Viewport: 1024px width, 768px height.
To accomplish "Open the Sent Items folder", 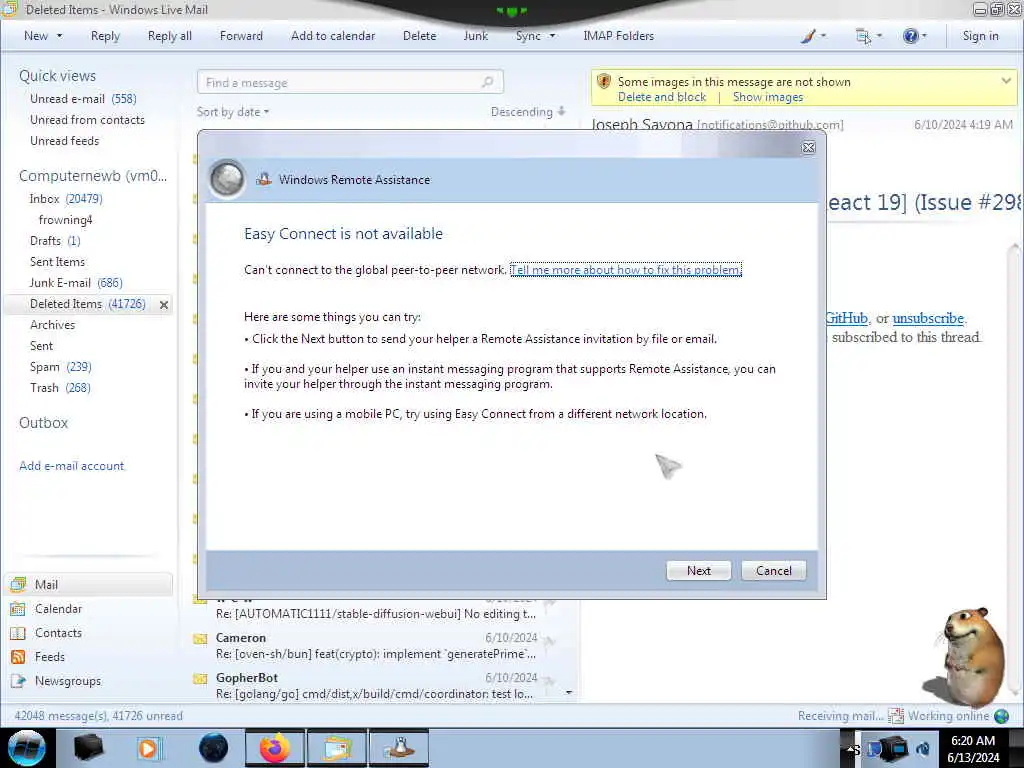I will tap(57, 261).
